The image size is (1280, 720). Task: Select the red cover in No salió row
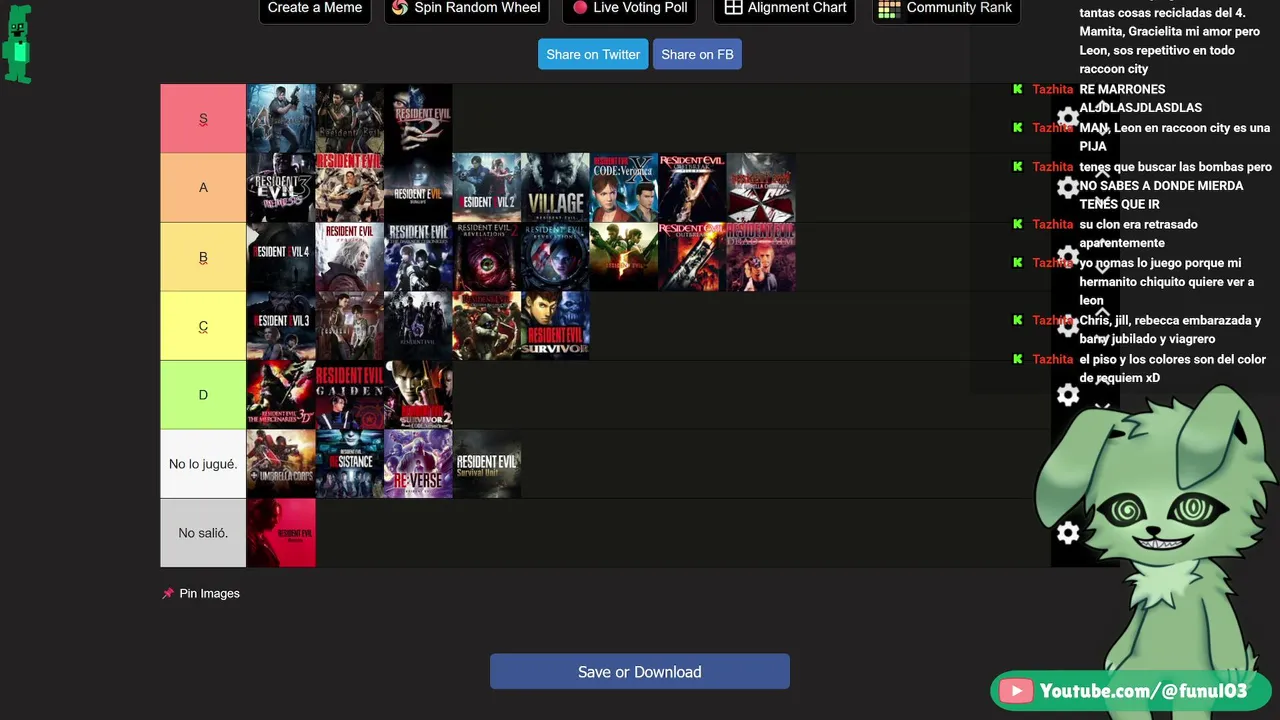point(281,533)
